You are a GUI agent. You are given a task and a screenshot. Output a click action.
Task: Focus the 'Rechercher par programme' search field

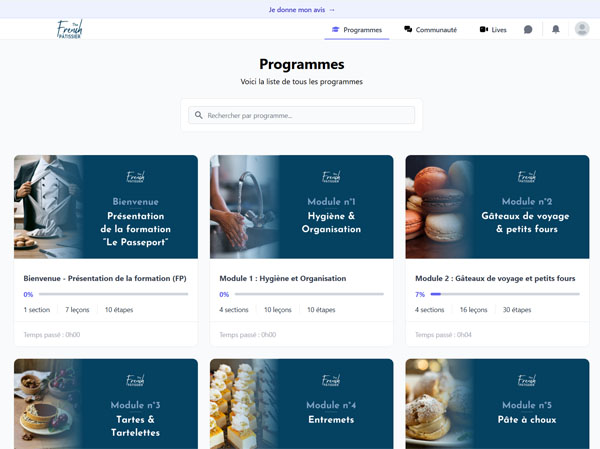point(302,115)
